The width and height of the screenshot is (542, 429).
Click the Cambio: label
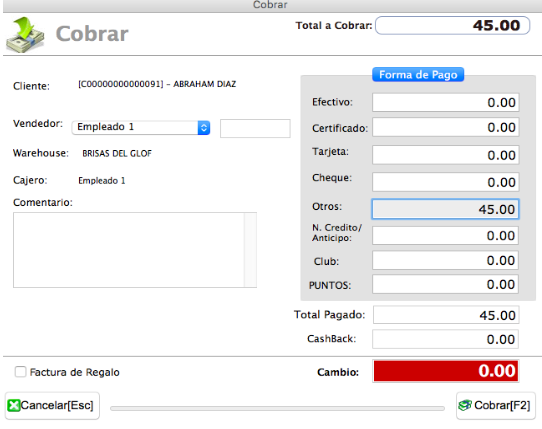coord(338,372)
